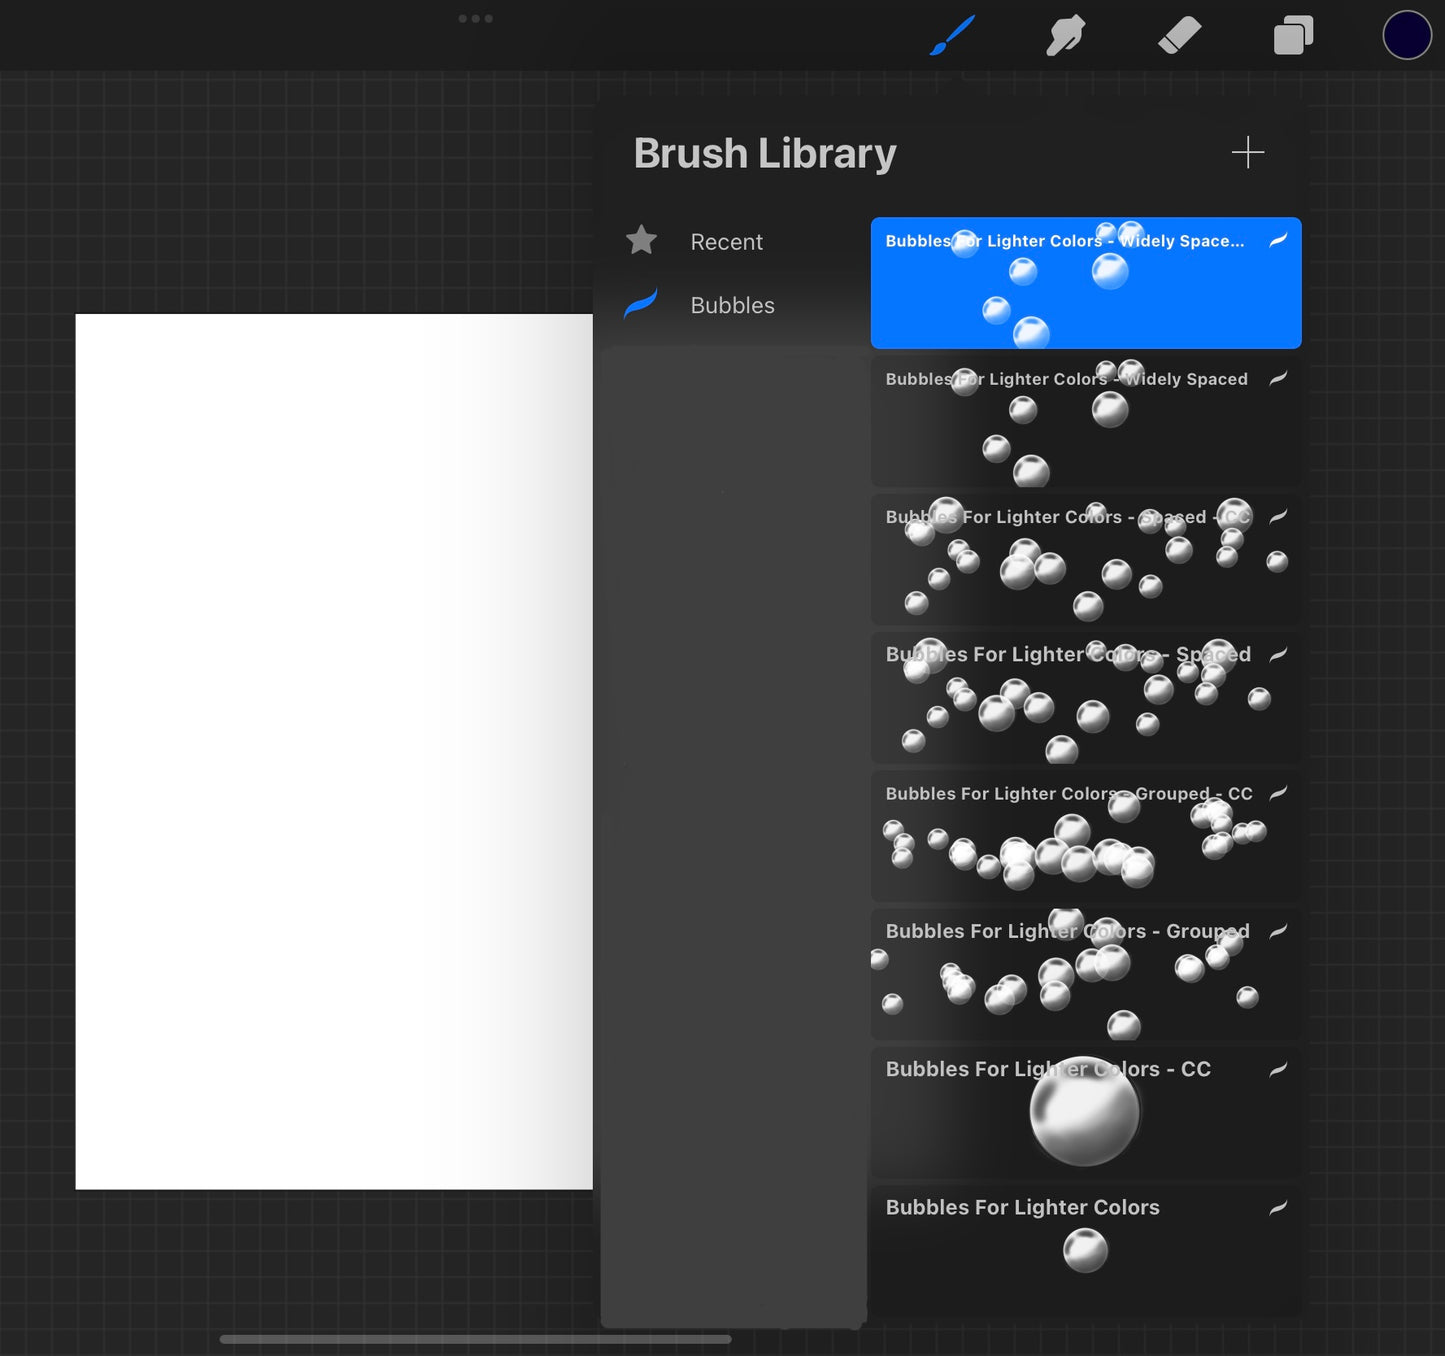
Task: Click the three dots at top
Action: [x=475, y=19]
